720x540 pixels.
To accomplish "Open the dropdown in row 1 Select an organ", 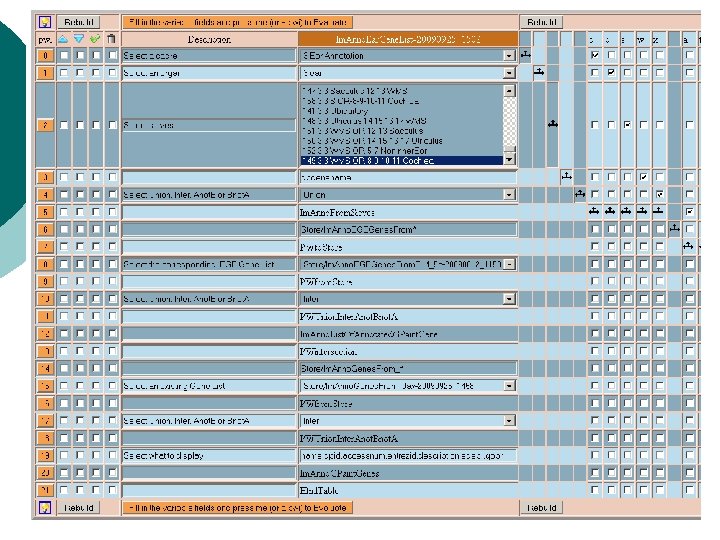I will click(x=509, y=73).
